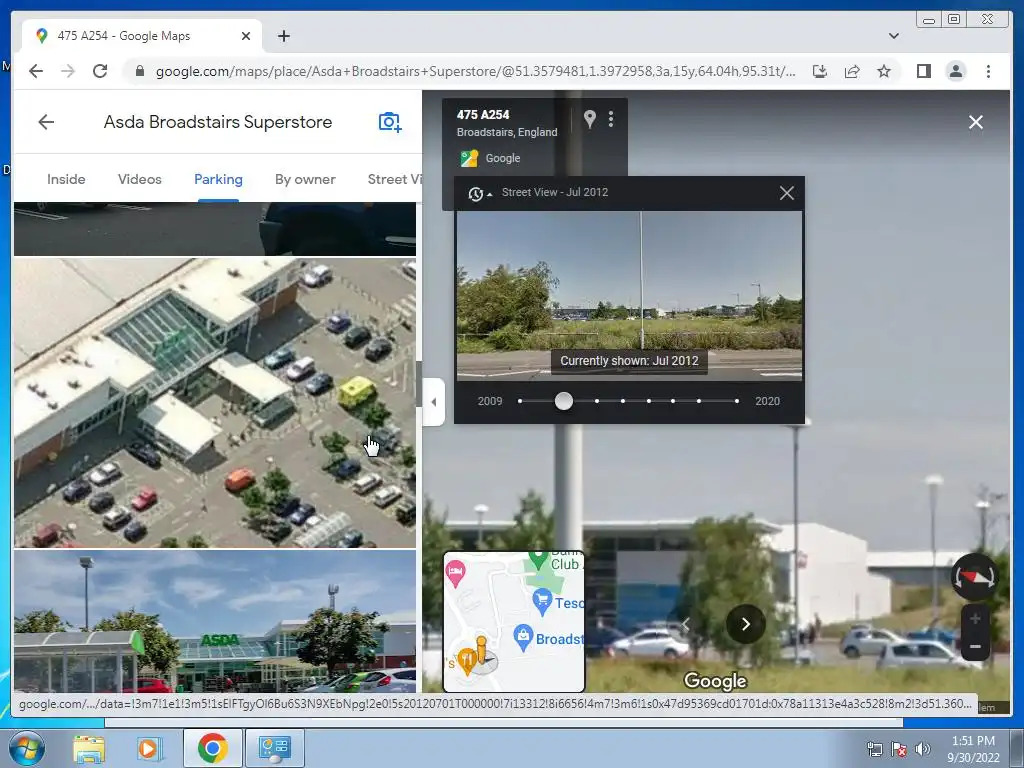View site information lock icon
This screenshot has height=768, width=1024.
139,71
